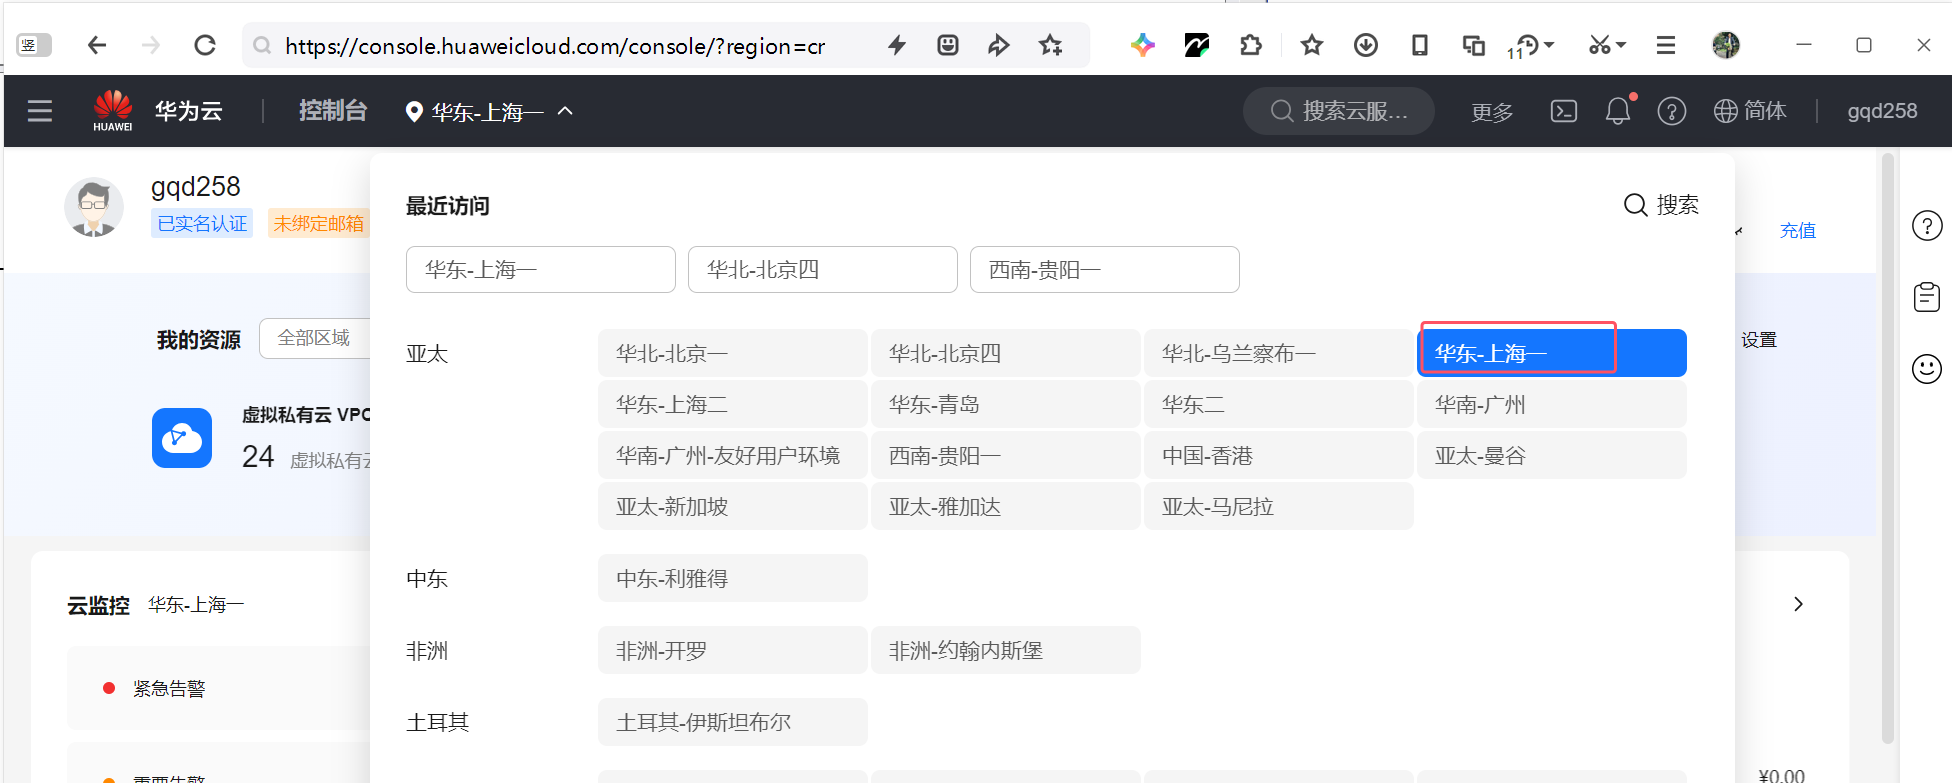The image size is (1952, 783).
Task: Choose region 非洲-开罗
Action: (733, 650)
